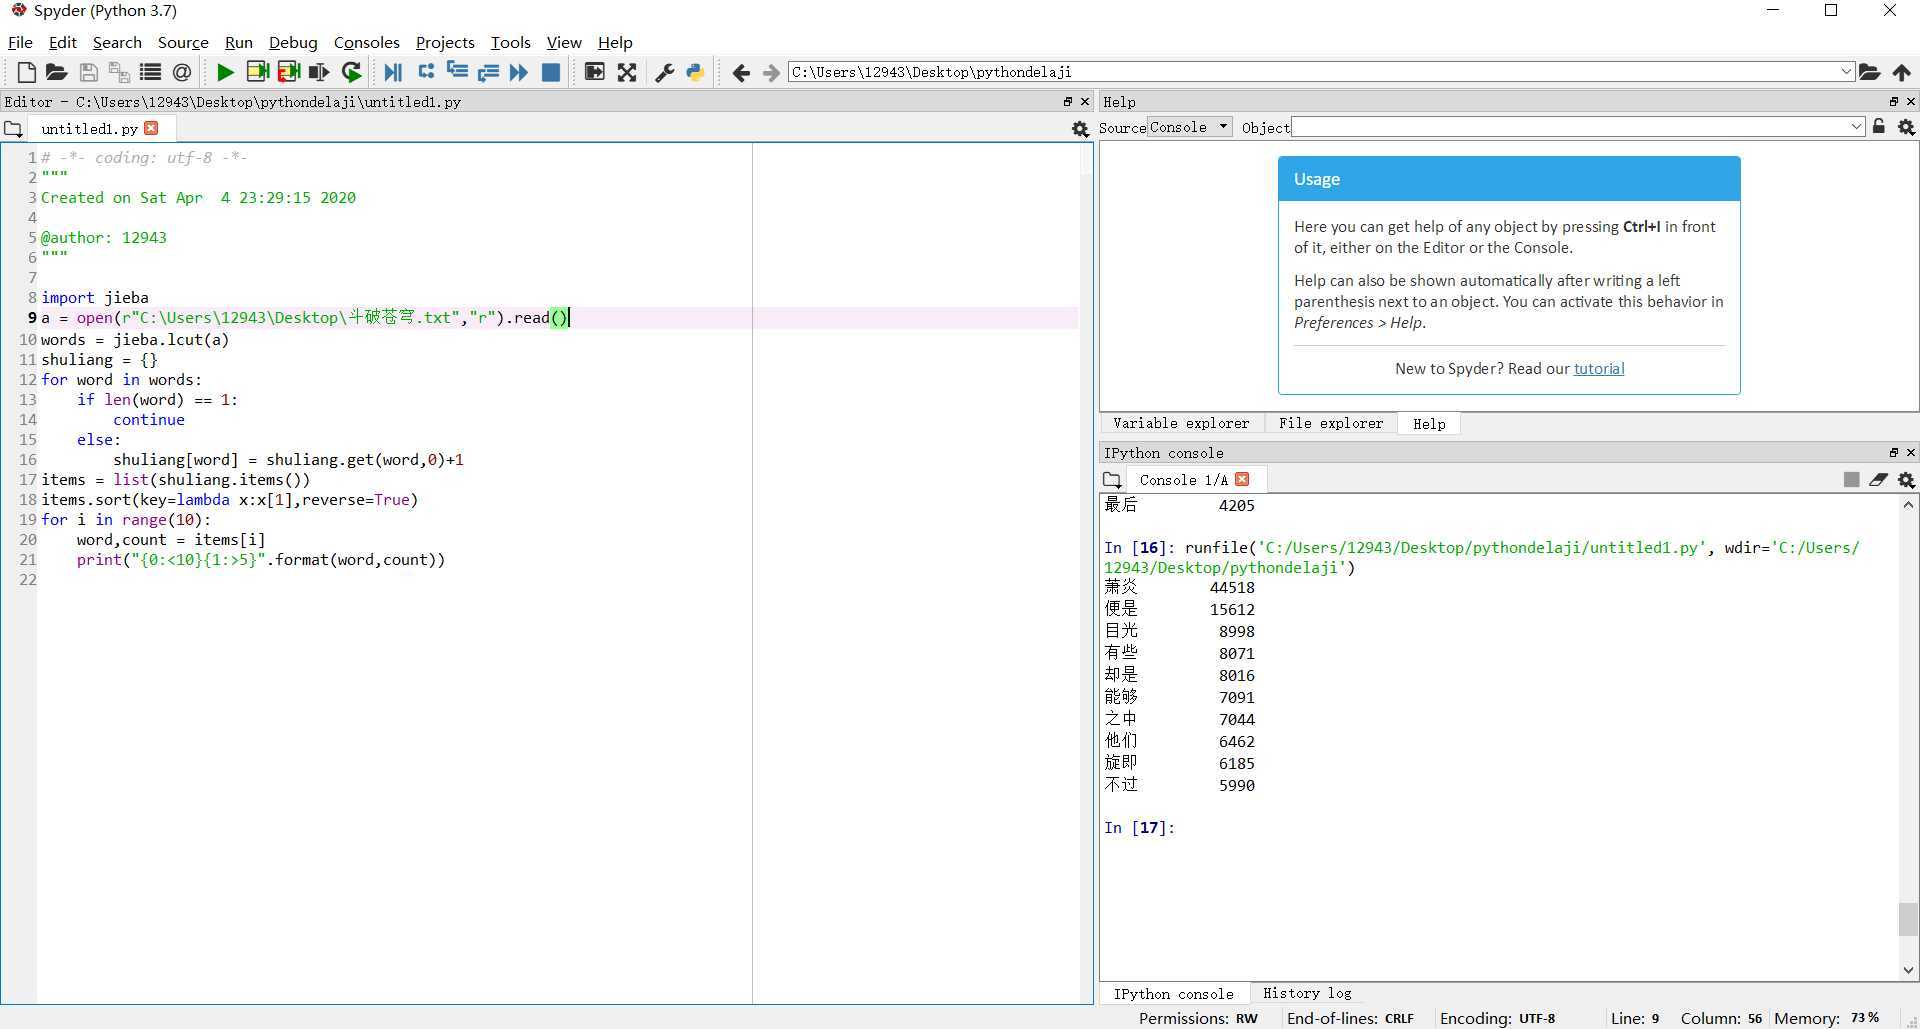Run current line in the debugger
The width and height of the screenshot is (1920, 1029).
point(426,72)
